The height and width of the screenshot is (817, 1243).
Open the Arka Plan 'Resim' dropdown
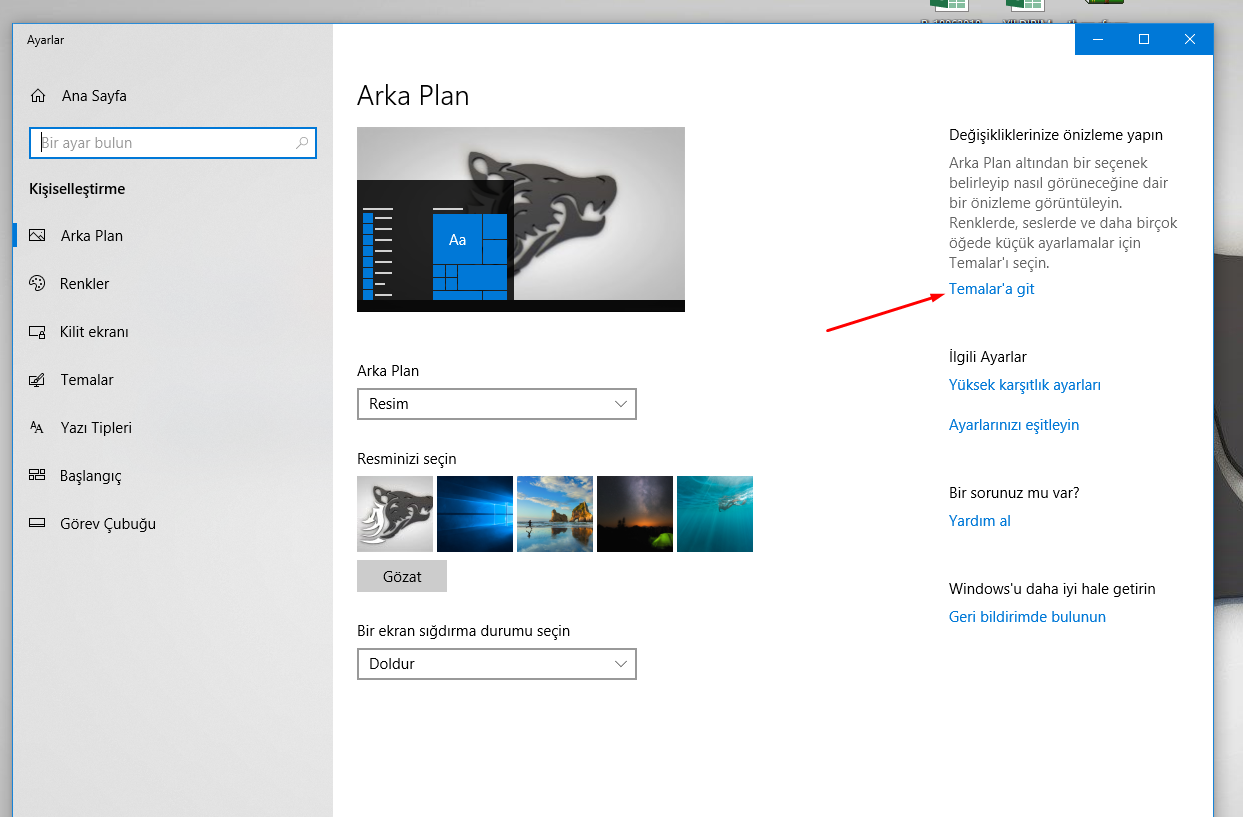click(496, 404)
